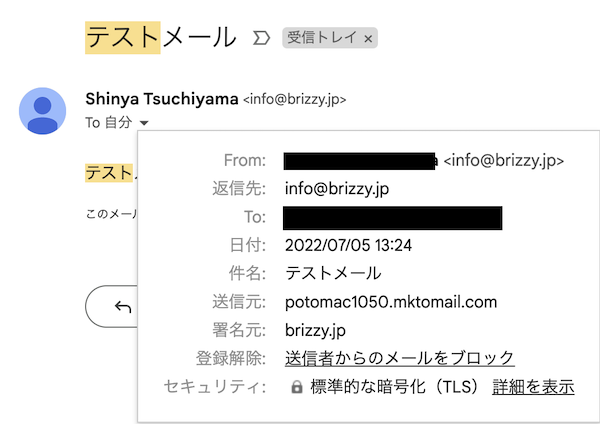Screen dimensions: 600x424
Task: Click the sender address next to Shinya Tsuchiyama
Action: (295, 99)
